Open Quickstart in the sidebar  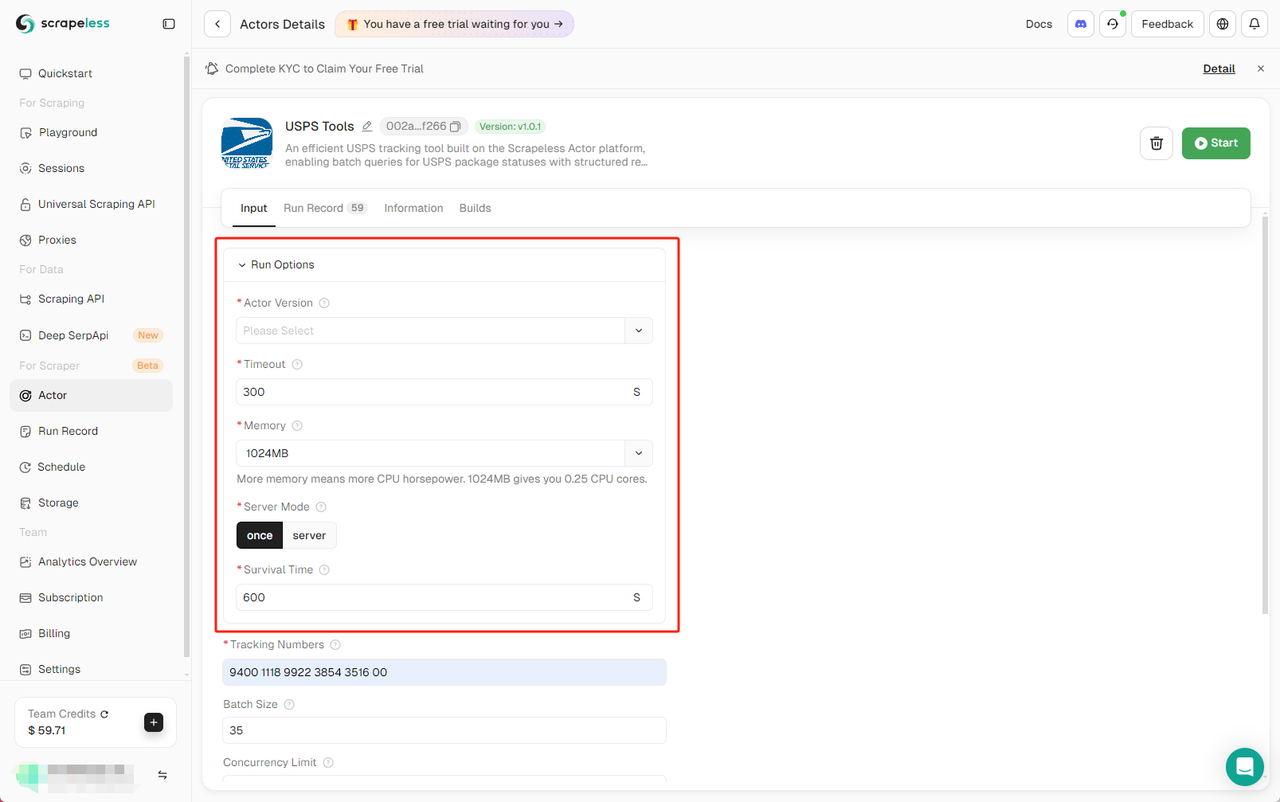[x=91, y=74]
